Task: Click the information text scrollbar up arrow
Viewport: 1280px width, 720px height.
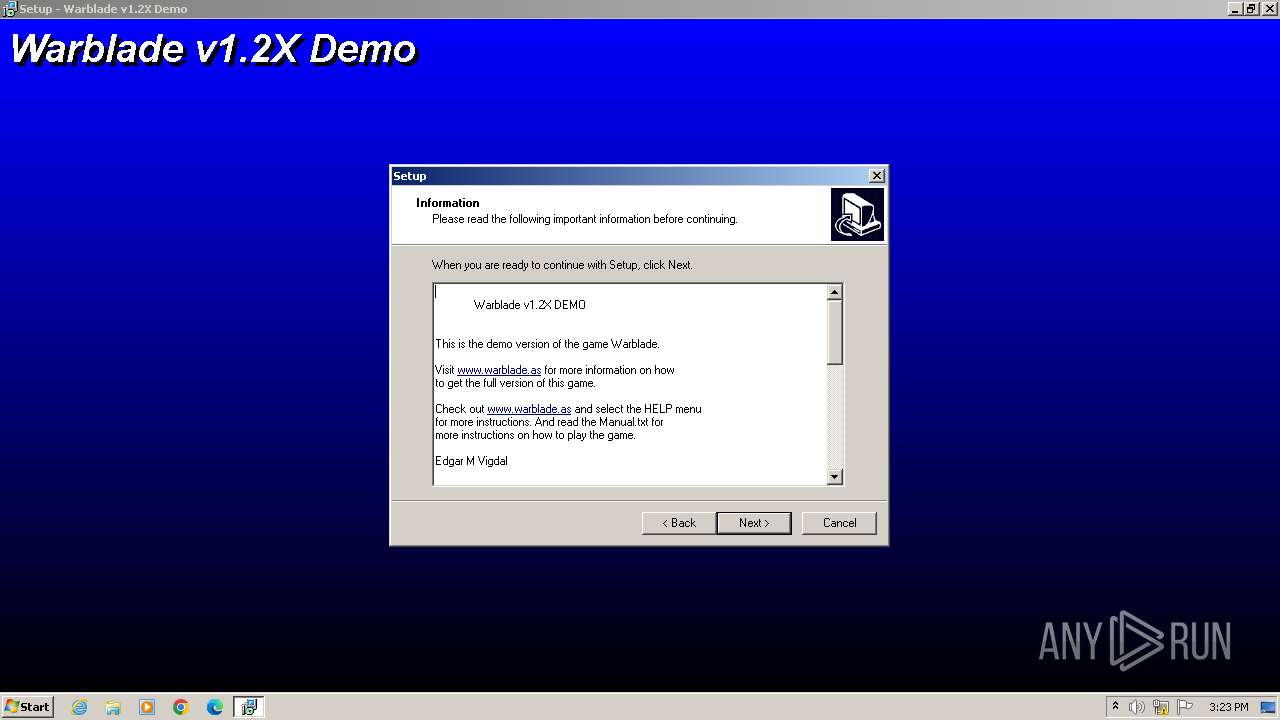Action: pyautogui.click(x=835, y=292)
